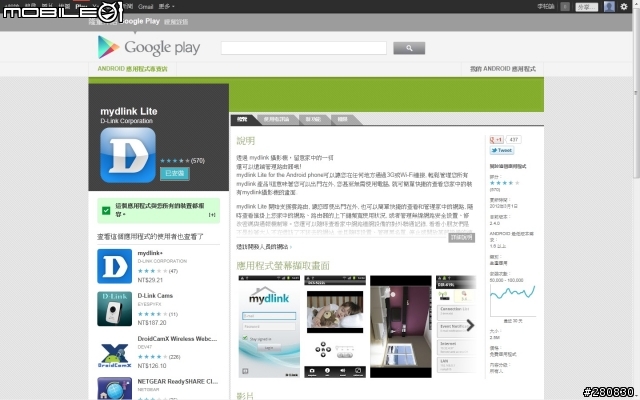Expand compatible devices list with [+]

pyautogui.click(x=212, y=215)
